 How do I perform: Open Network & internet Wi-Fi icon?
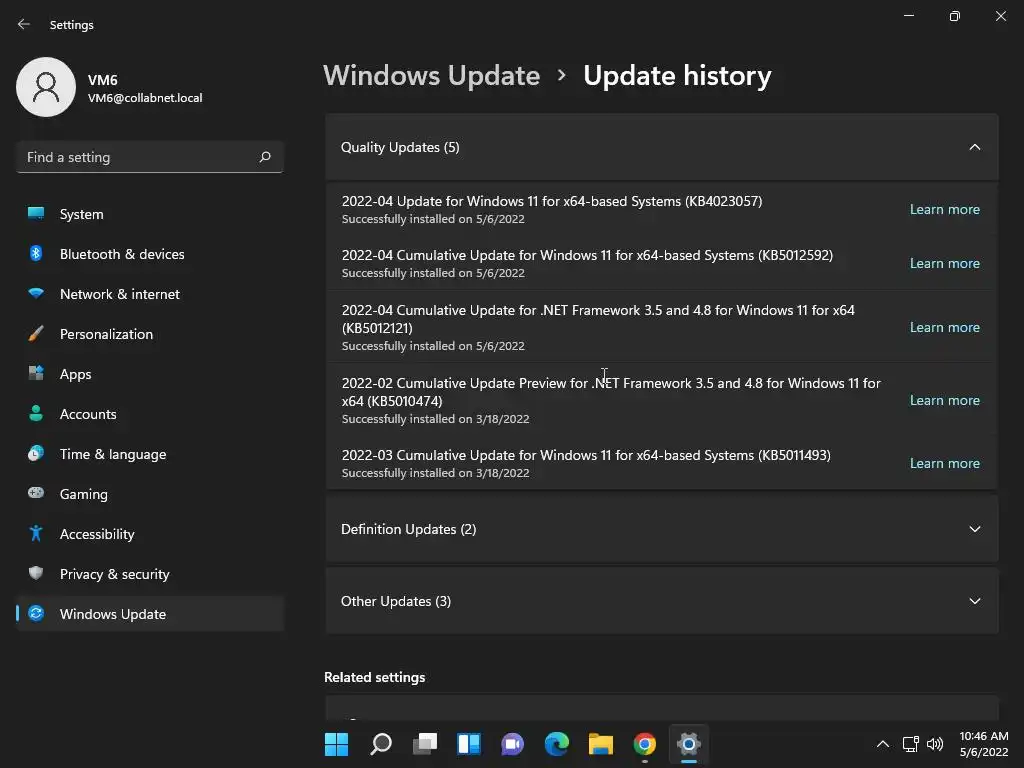pos(36,293)
